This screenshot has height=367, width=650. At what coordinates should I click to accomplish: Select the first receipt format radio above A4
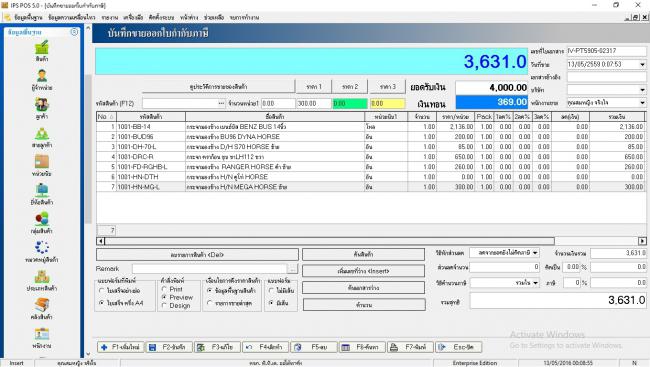(x=102, y=291)
